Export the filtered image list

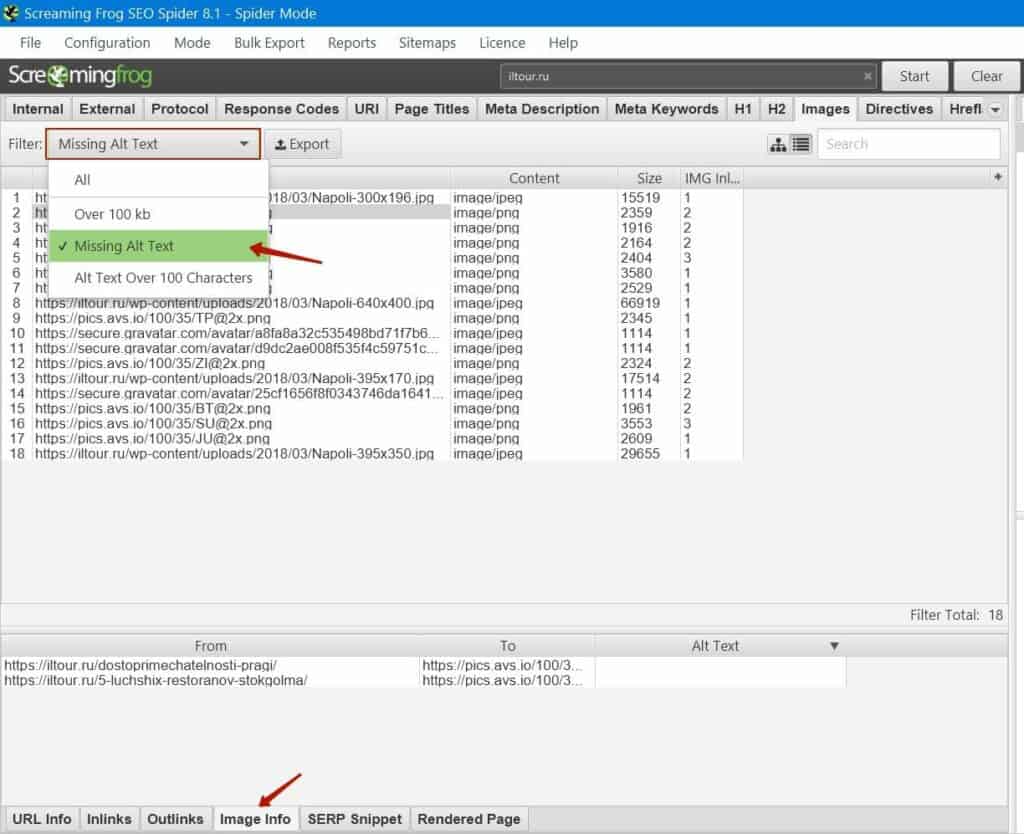(302, 144)
